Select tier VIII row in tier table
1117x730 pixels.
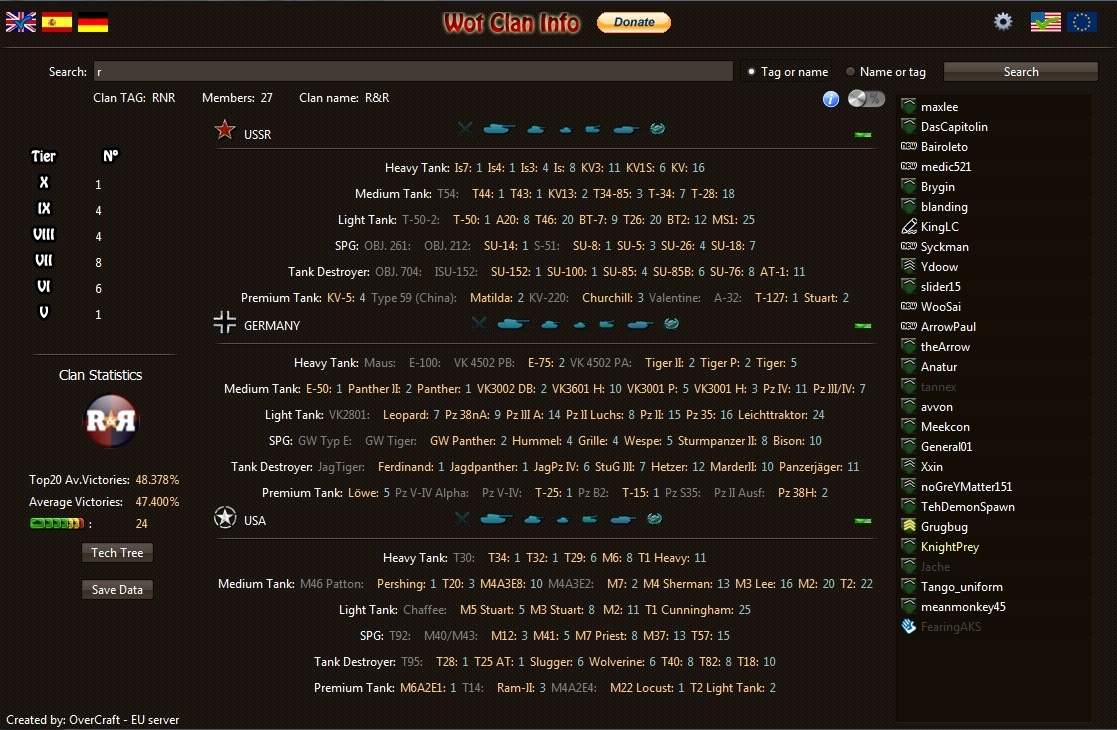70,236
